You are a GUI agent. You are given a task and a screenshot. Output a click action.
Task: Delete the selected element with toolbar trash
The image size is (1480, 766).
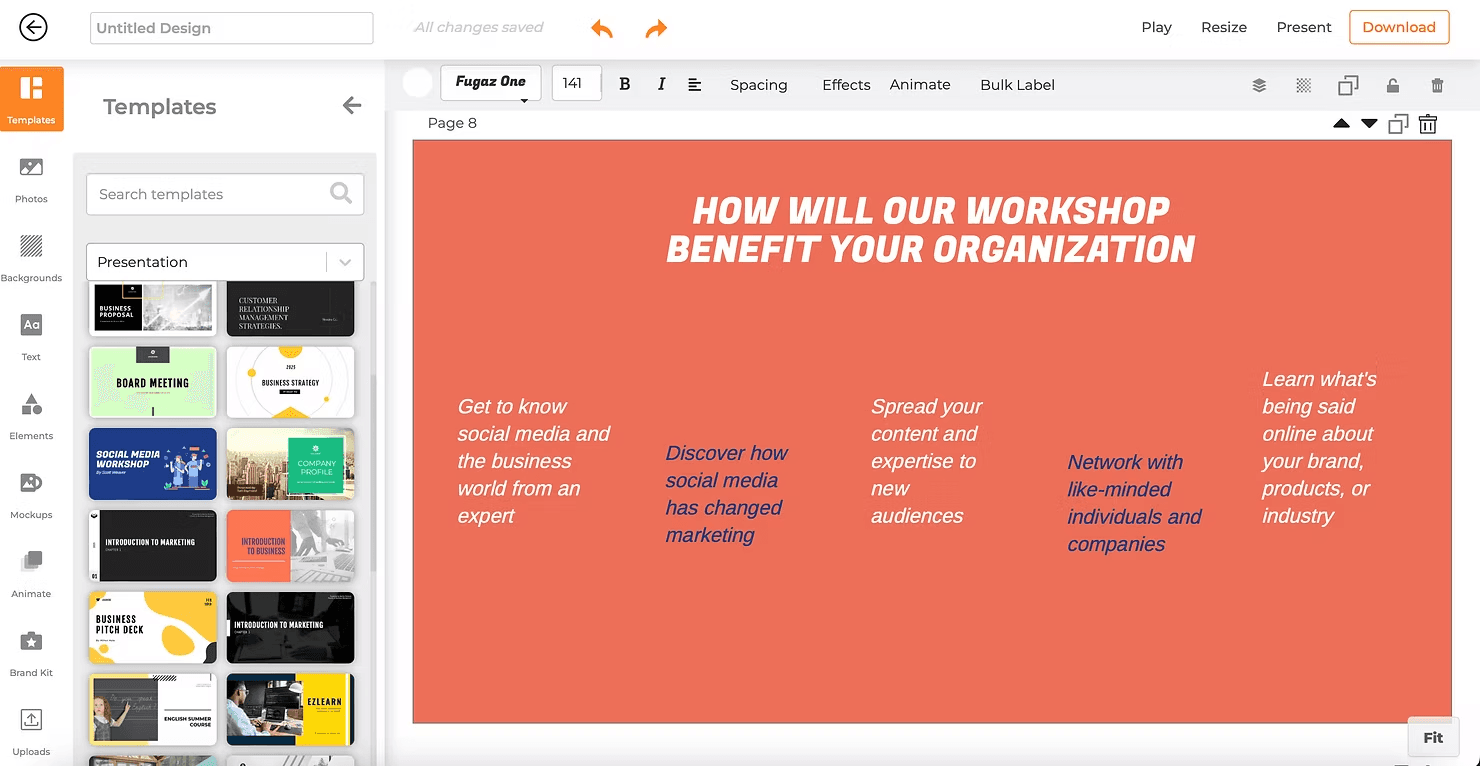coord(1437,85)
